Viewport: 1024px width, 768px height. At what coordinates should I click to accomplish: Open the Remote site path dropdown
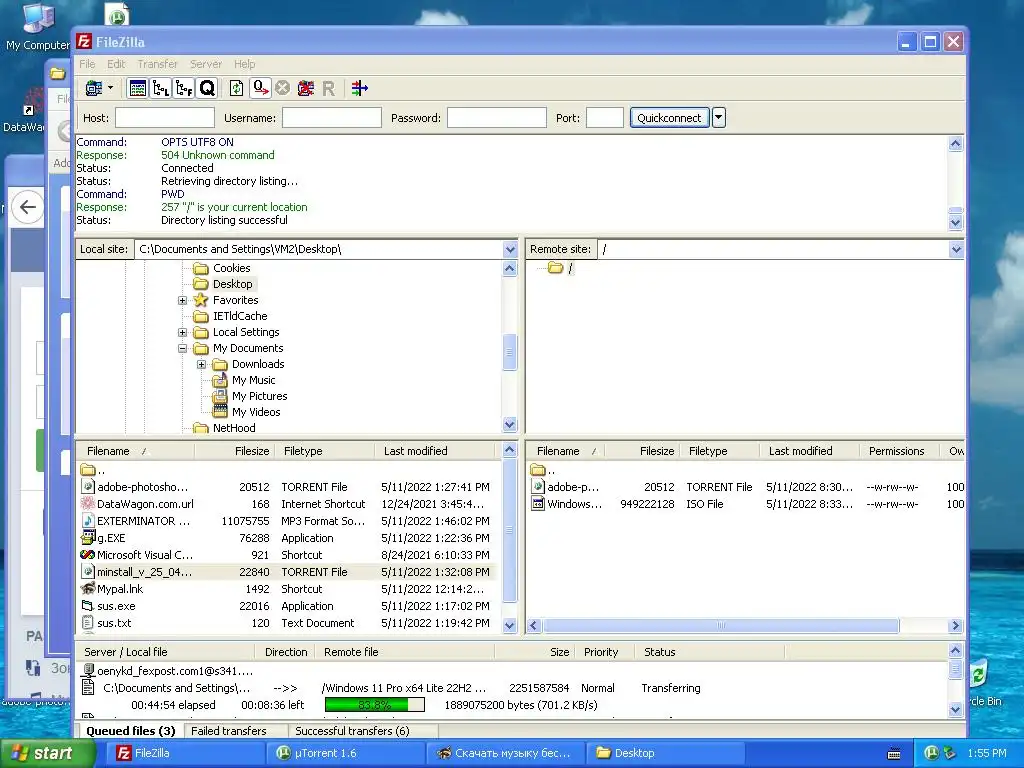[956, 249]
